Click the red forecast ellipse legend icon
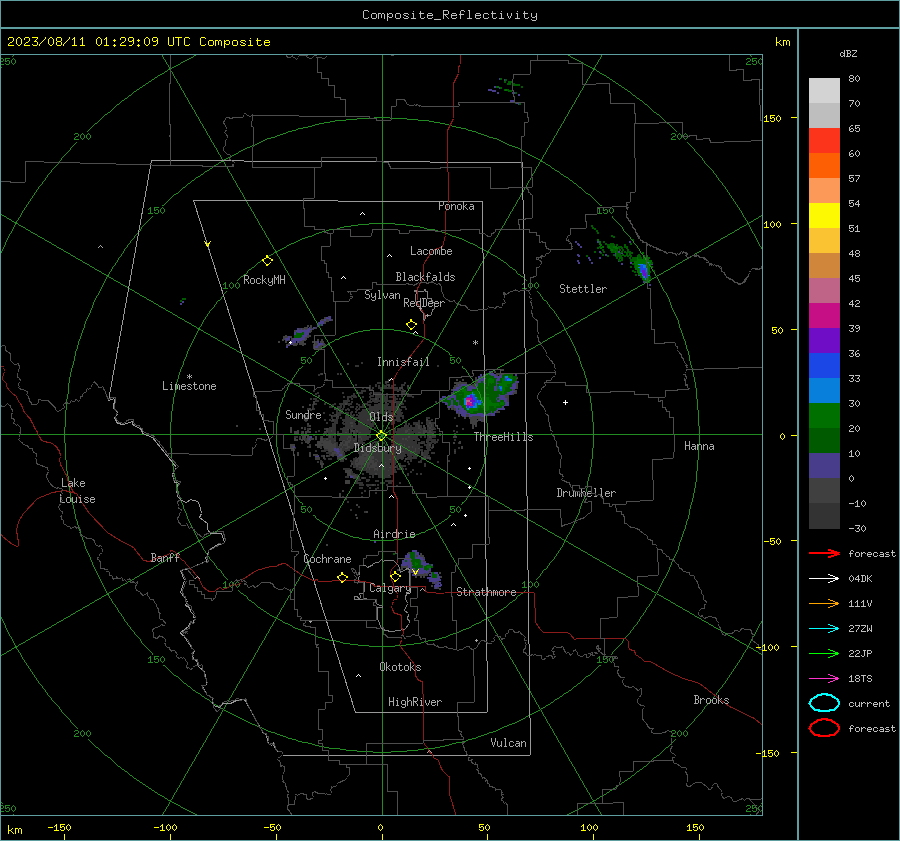 [824, 728]
